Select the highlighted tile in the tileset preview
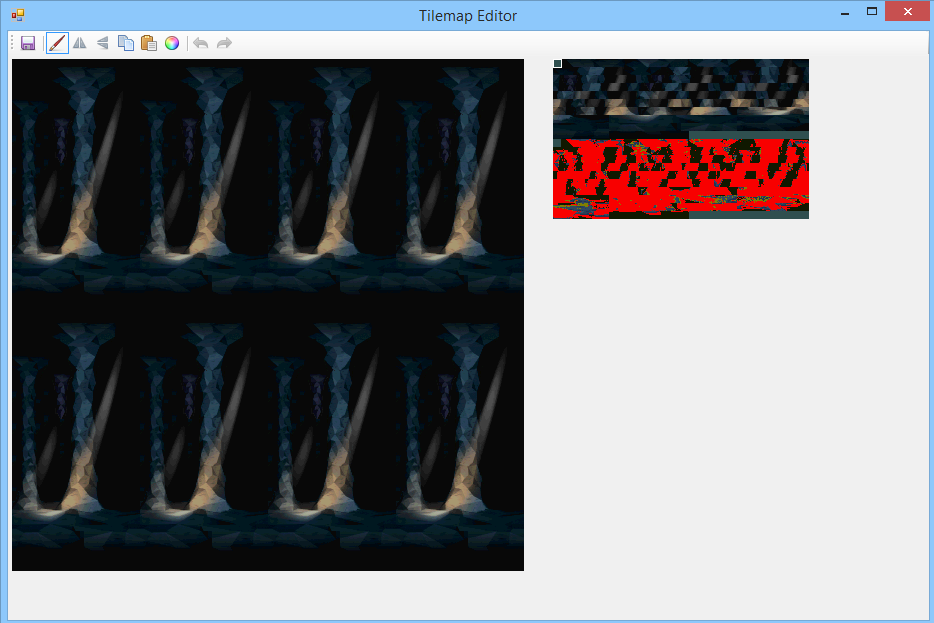The image size is (934, 623). pyautogui.click(x=558, y=63)
